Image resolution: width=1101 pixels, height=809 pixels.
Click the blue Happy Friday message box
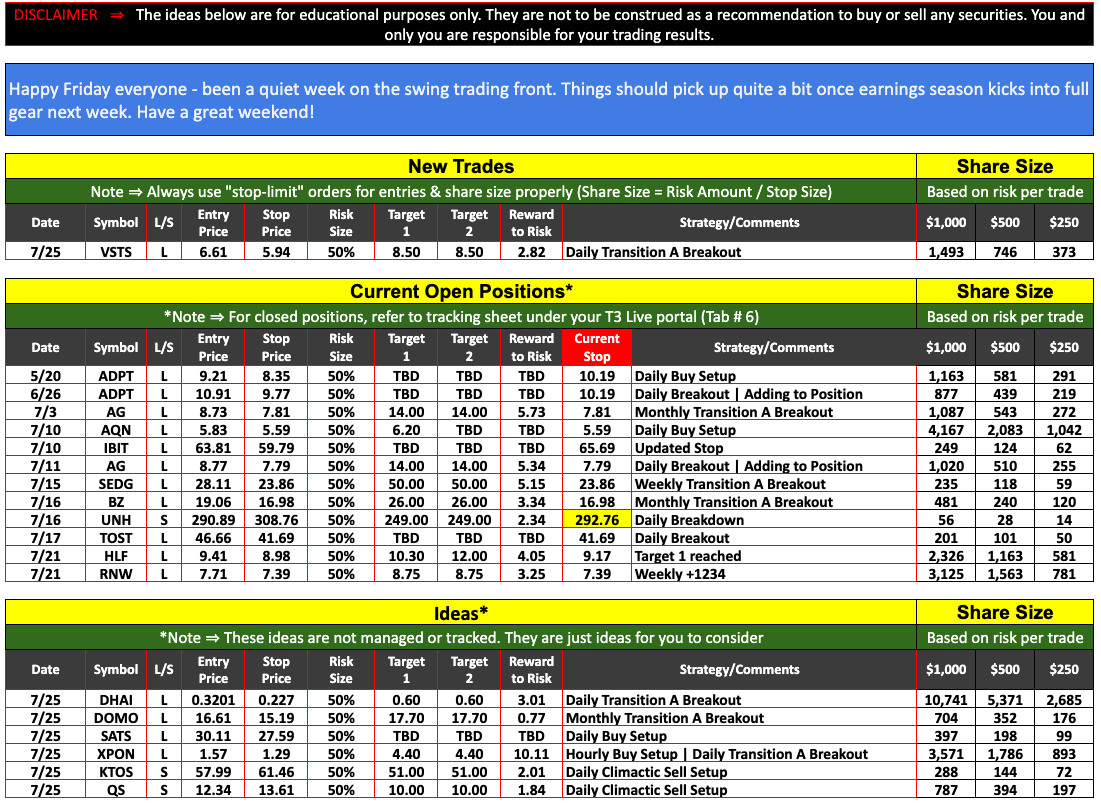(x=550, y=100)
